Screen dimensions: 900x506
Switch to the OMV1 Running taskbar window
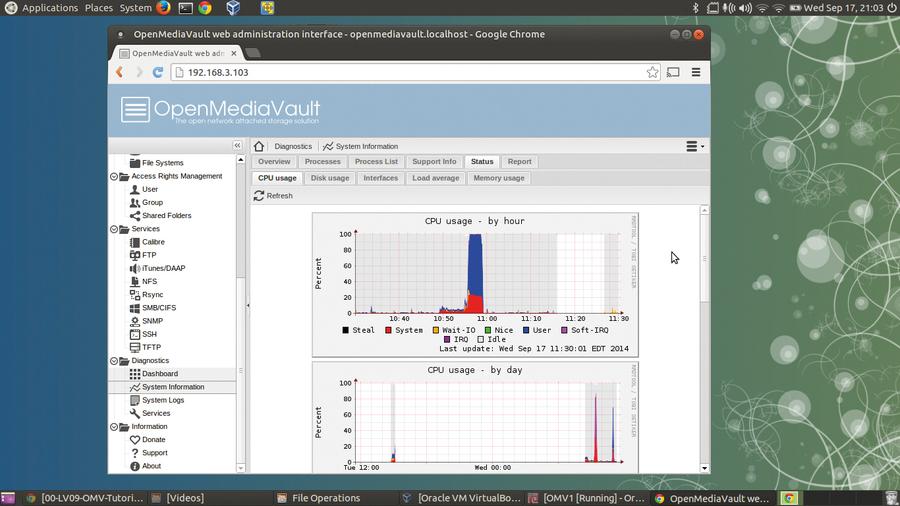pyautogui.click(x=587, y=498)
